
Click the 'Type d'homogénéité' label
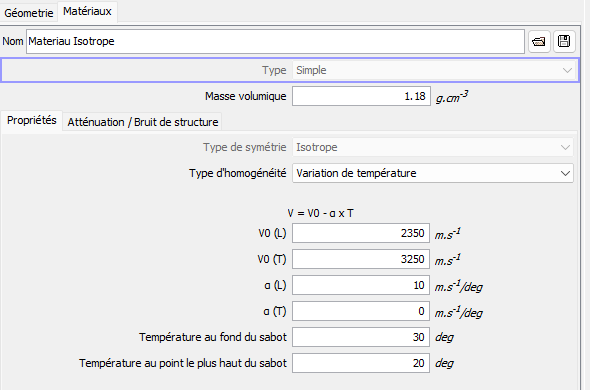pyautogui.click(x=237, y=173)
